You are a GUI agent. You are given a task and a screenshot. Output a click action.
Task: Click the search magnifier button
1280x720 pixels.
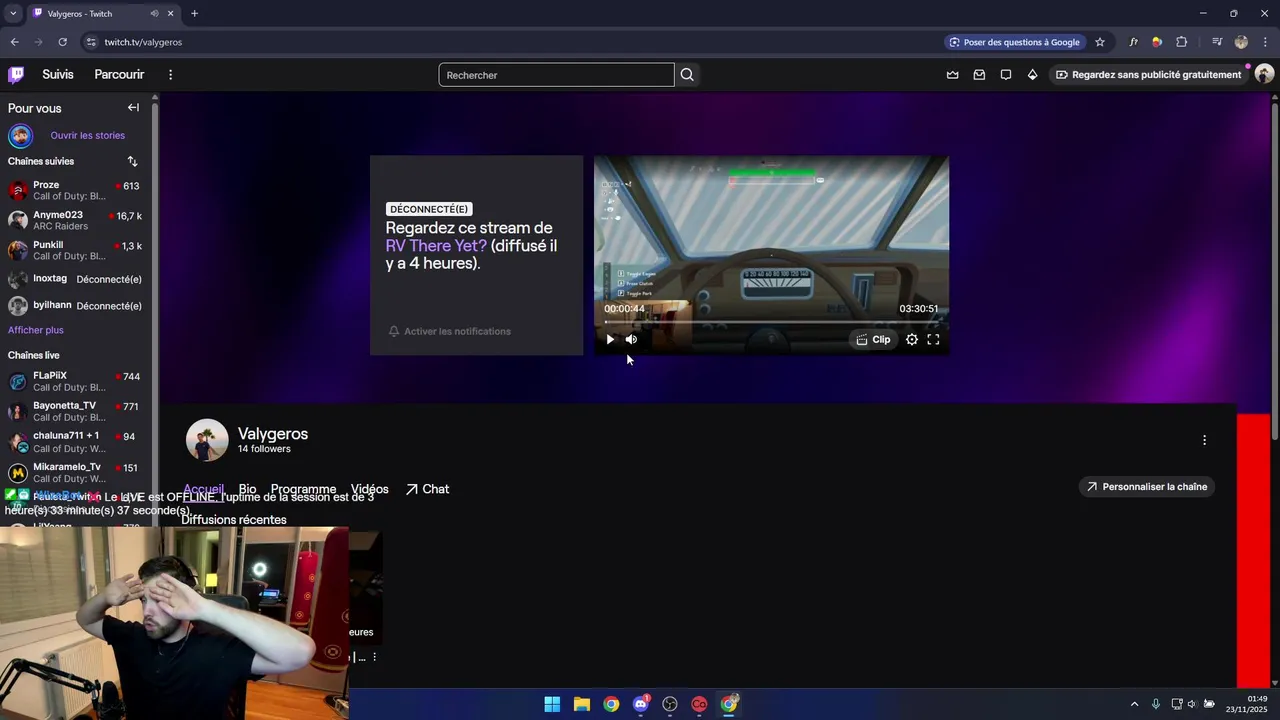(x=687, y=75)
